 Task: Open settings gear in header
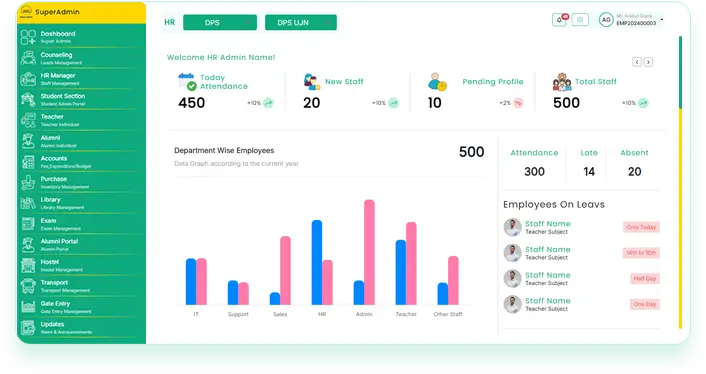tap(580, 20)
